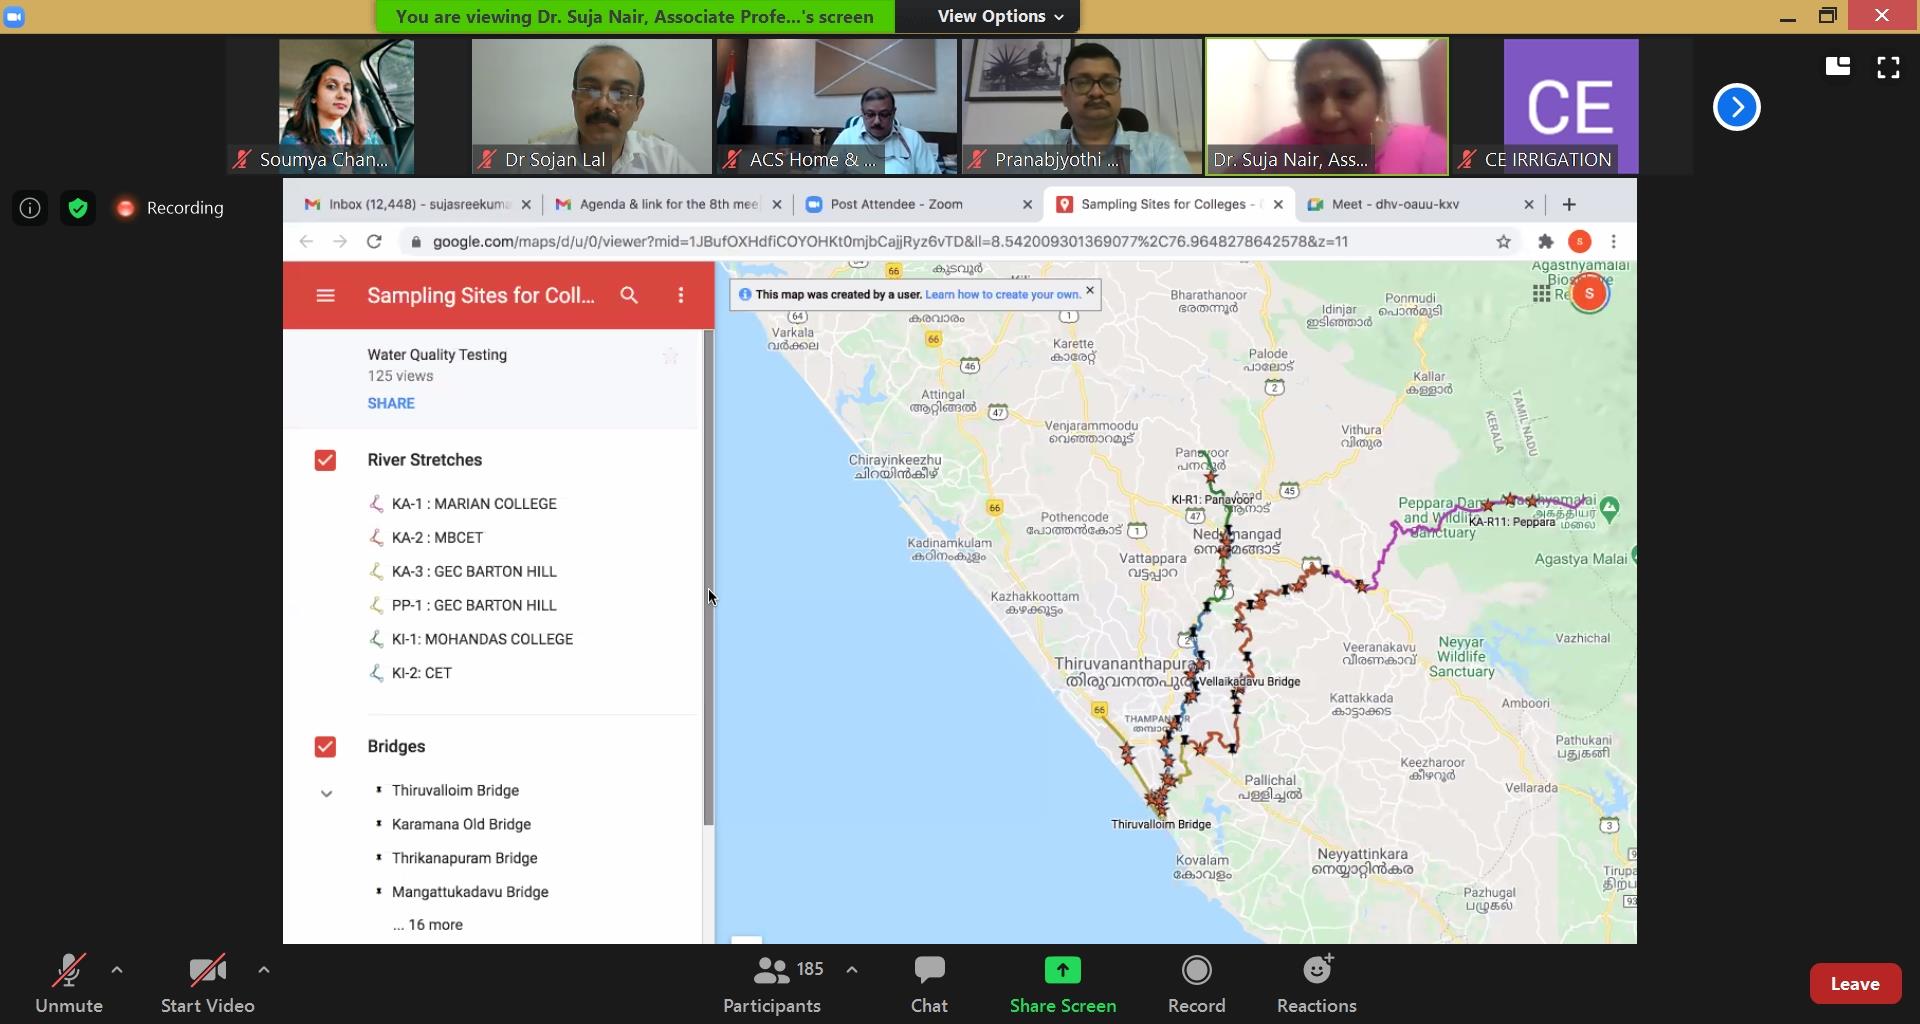Click the map's hamburger menu icon
1920x1024 pixels.
[325, 296]
